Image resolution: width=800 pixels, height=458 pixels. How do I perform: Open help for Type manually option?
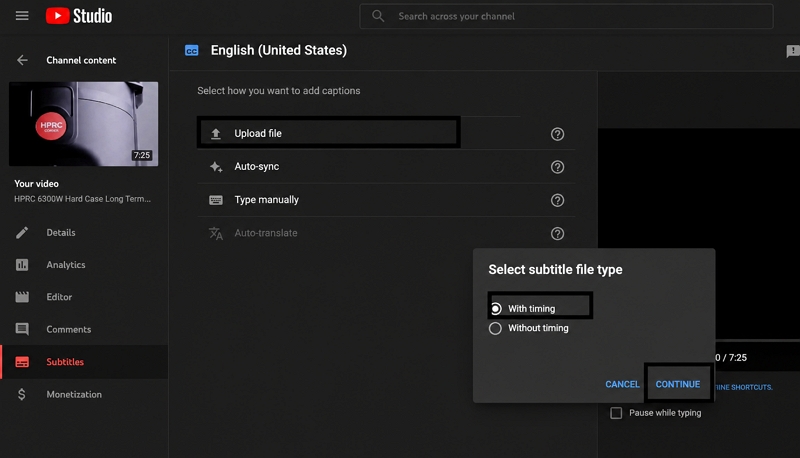click(557, 200)
